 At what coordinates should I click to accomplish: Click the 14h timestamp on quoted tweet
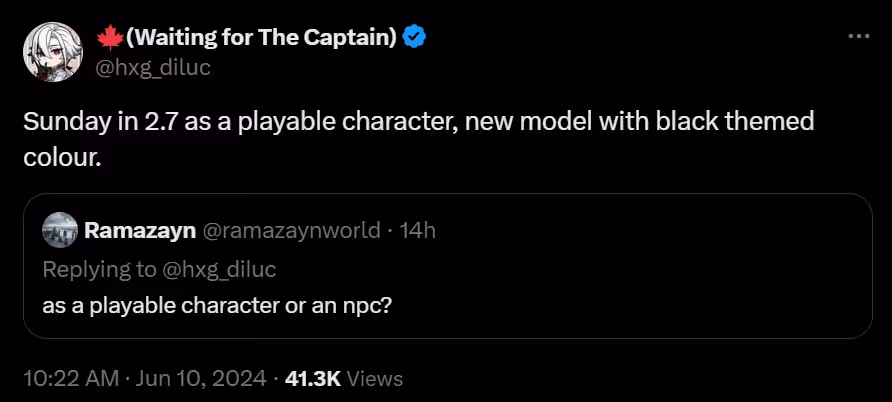pyautogui.click(x=417, y=231)
